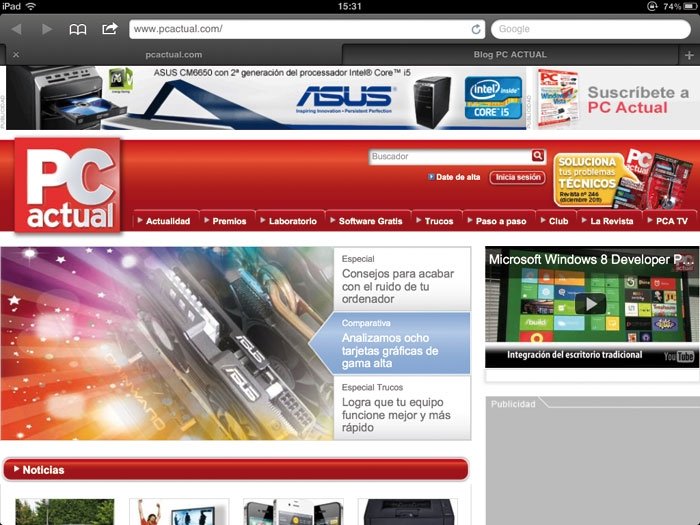
Task: Open the news thumbnail showing iPhones
Action: tap(293, 512)
